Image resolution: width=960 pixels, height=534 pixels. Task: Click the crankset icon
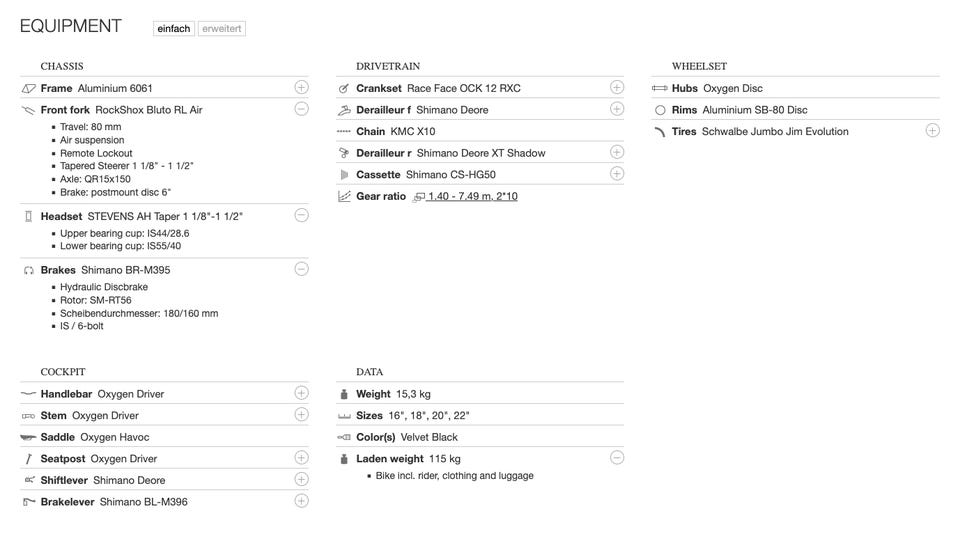pos(344,89)
